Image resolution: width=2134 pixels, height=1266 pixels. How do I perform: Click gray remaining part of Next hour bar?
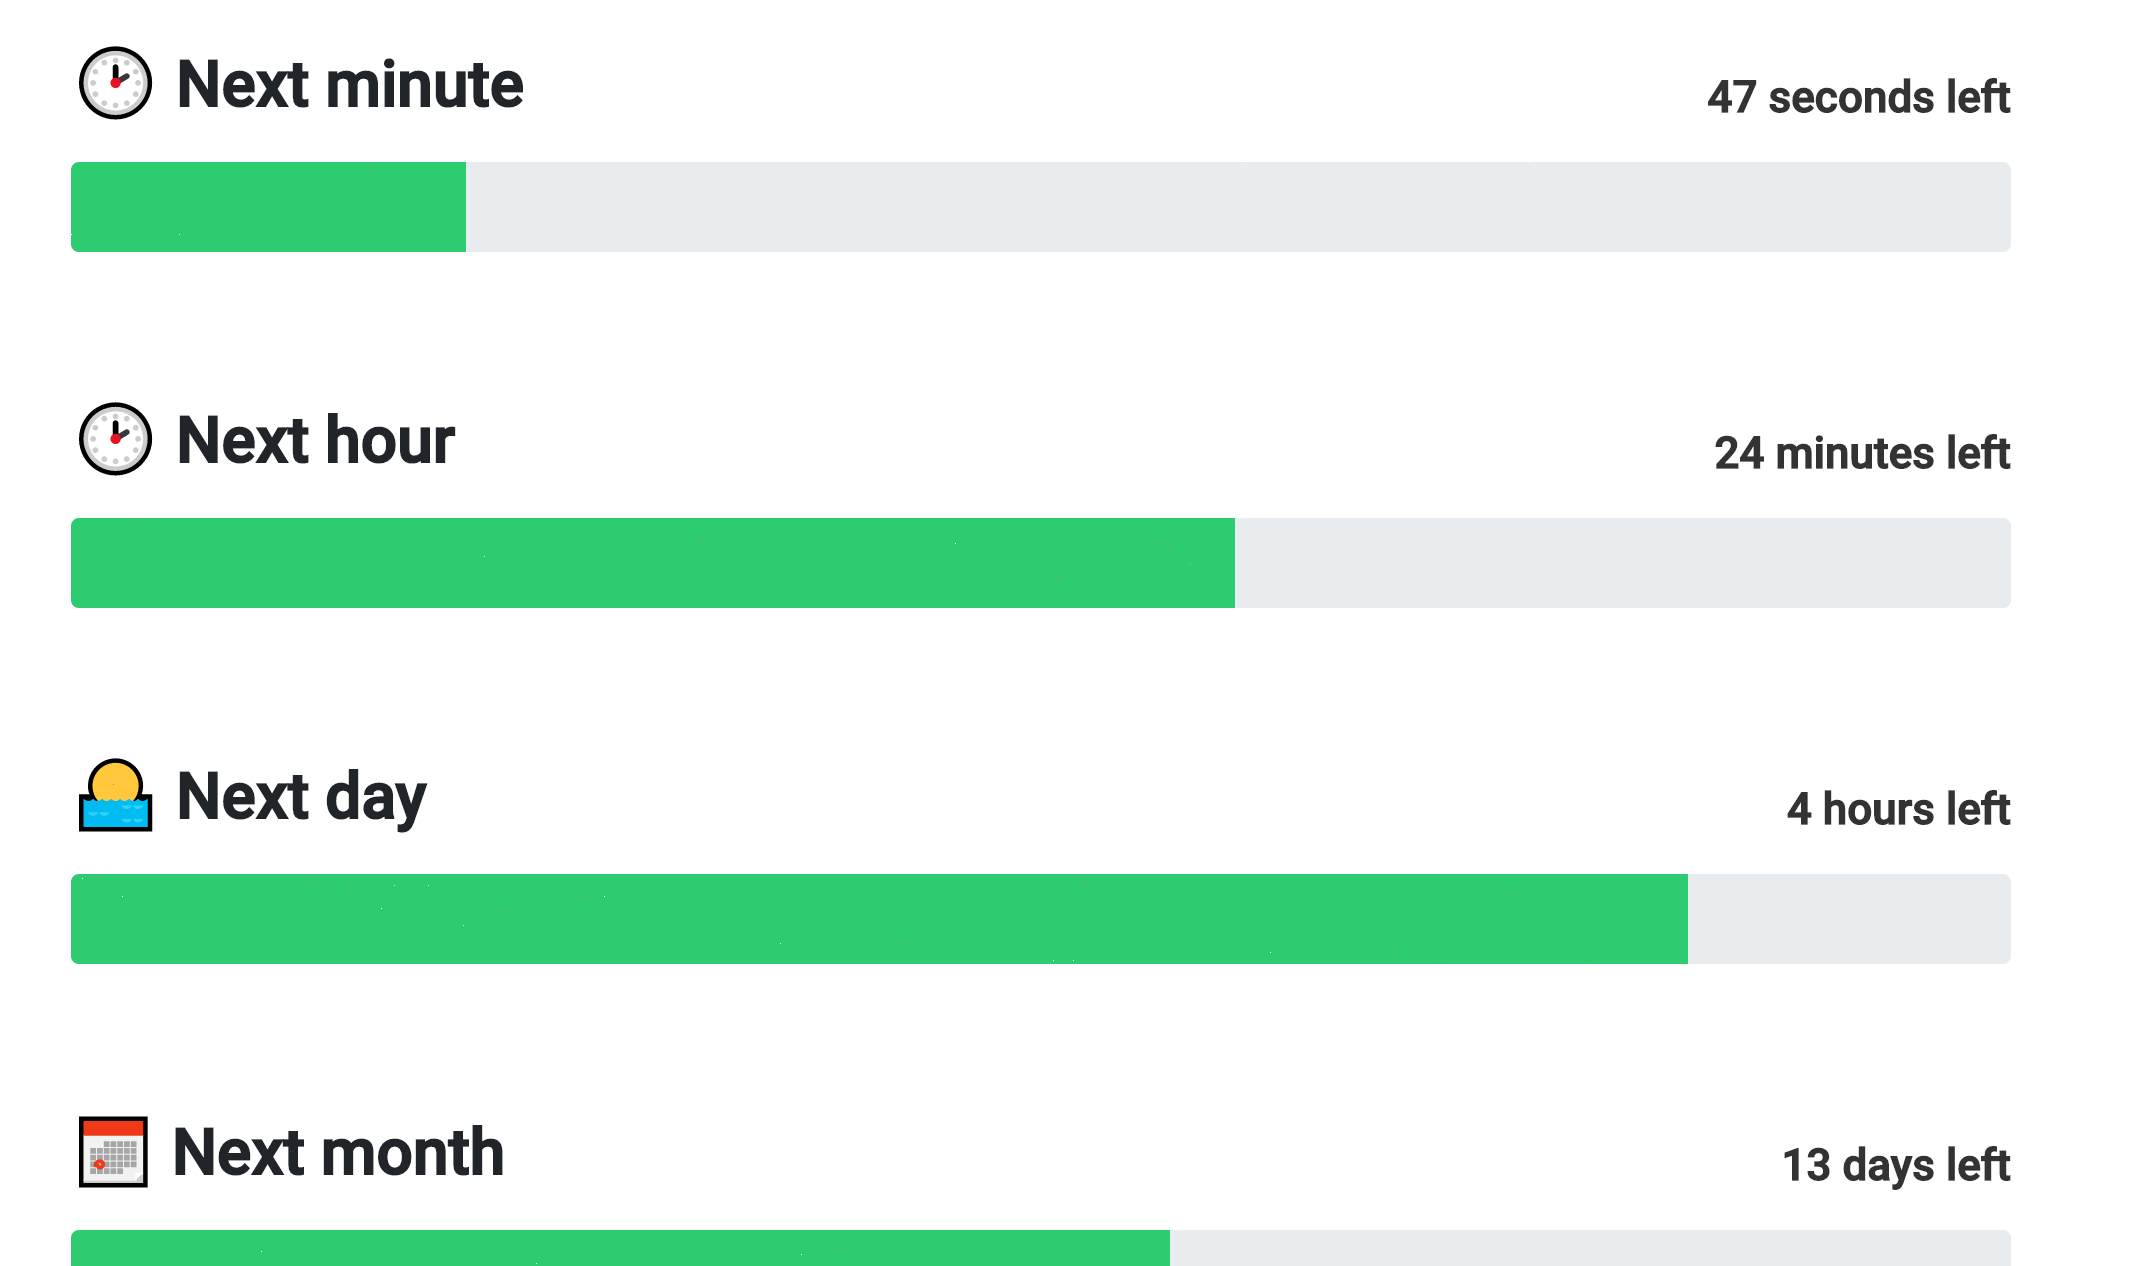tap(1622, 563)
